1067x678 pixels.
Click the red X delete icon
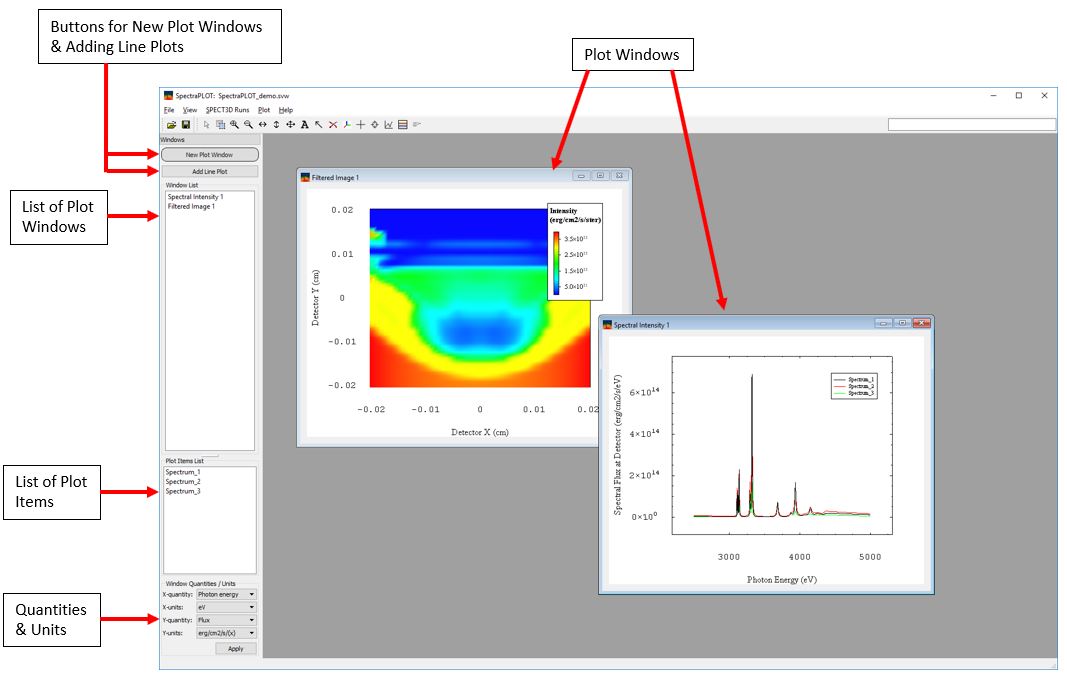333,125
